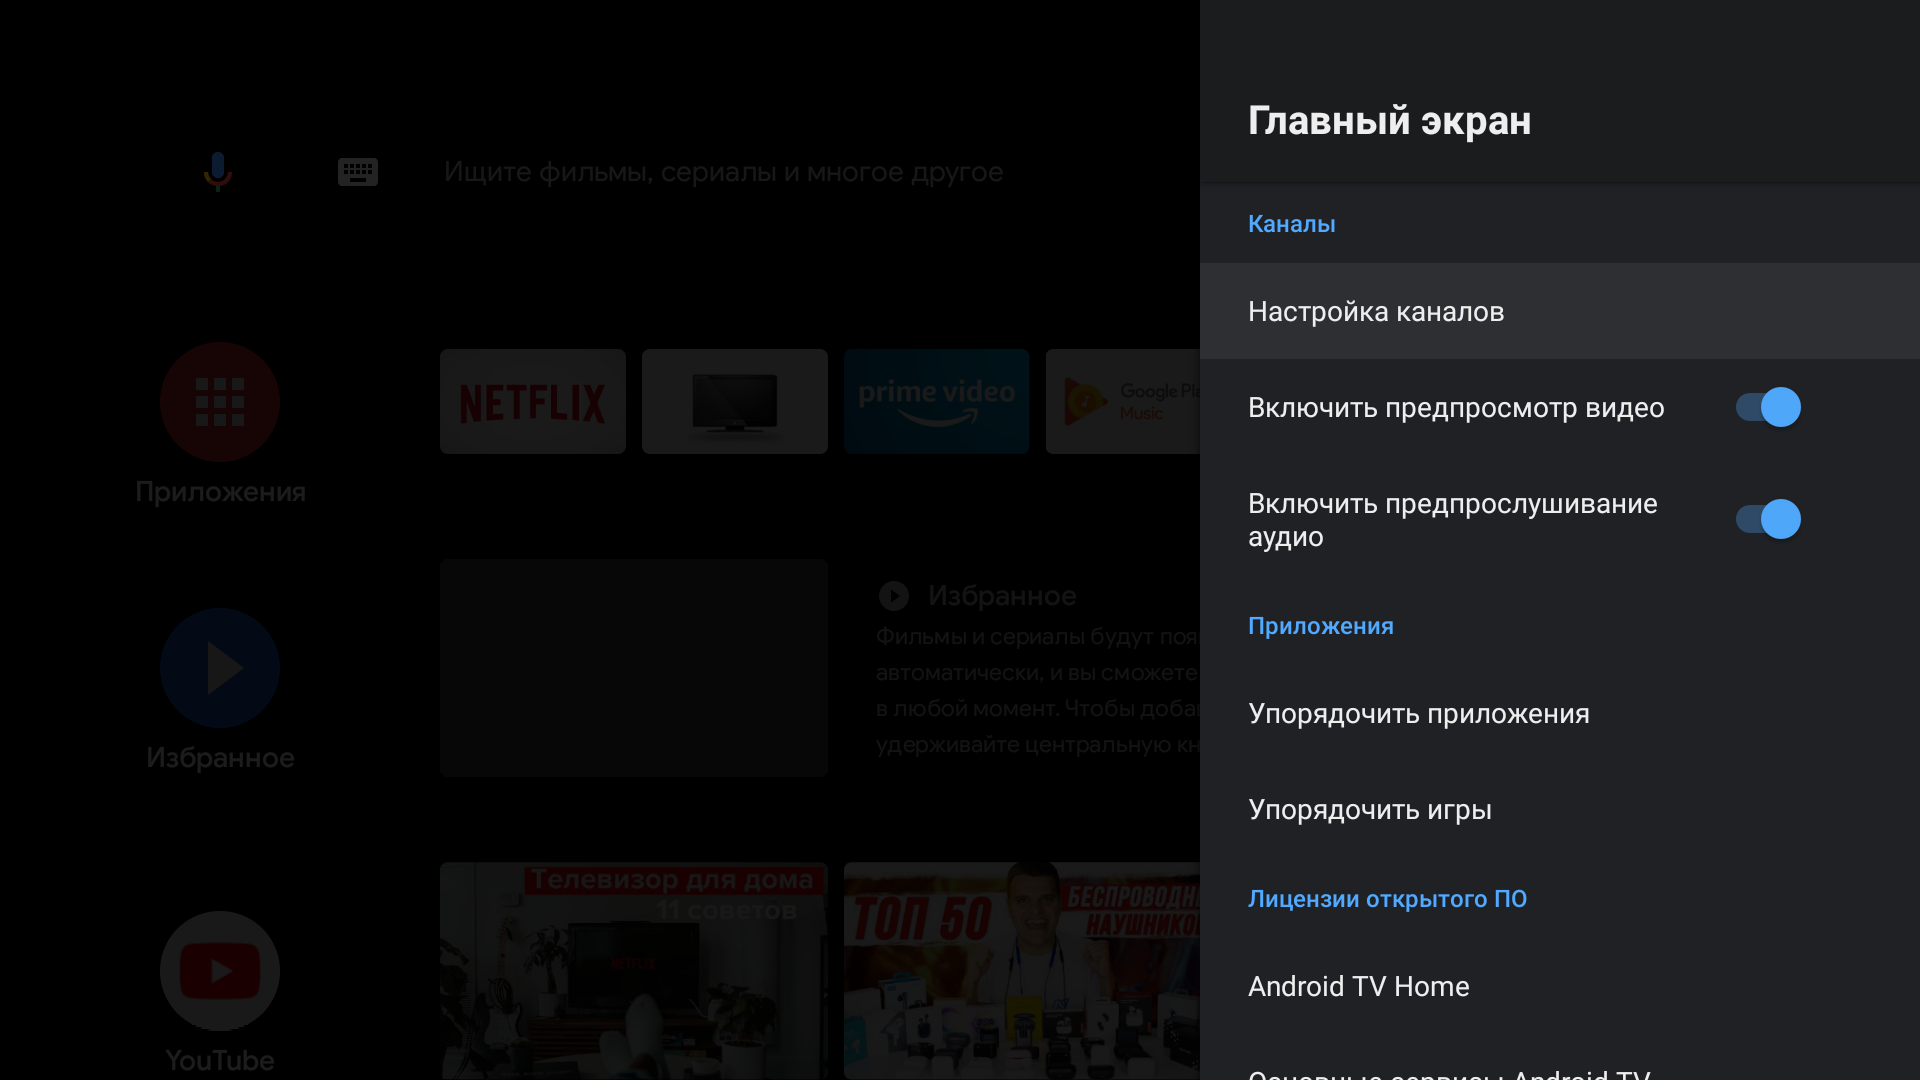The height and width of the screenshot is (1080, 1920).
Task: Open Android TV Home license entry
Action: pyautogui.click(x=1358, y=986)
